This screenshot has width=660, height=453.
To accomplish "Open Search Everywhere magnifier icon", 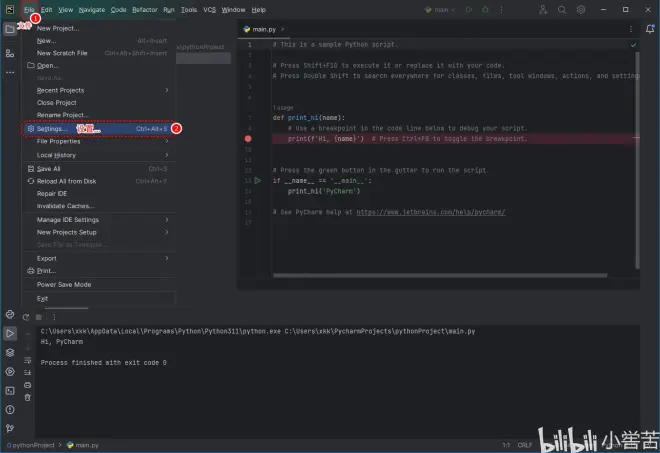I will coord(562,10).
